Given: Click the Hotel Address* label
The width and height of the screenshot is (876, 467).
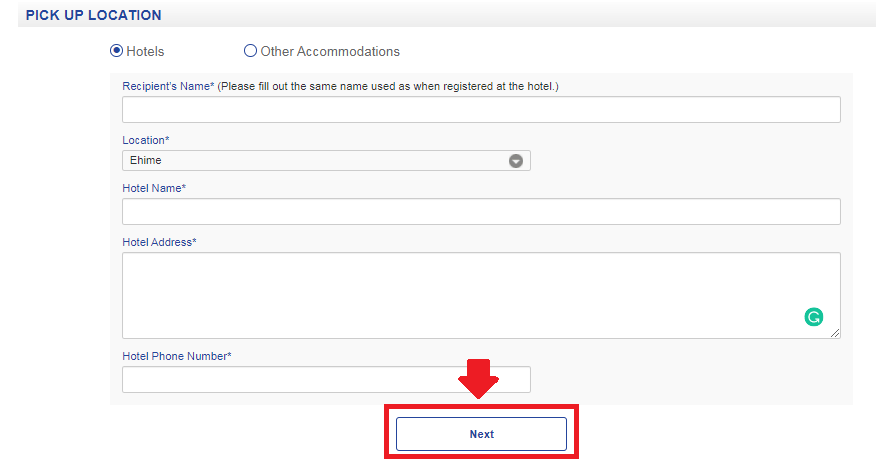Looking at the screenshot, I should [159, 242].
